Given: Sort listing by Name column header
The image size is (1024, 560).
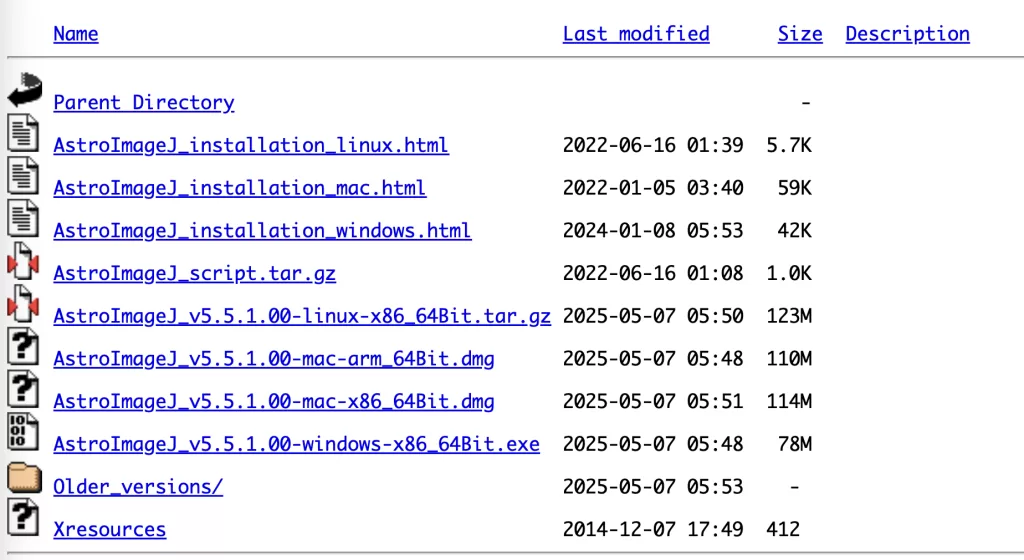Looking at the screenshot, I should (x=76, y=34).
